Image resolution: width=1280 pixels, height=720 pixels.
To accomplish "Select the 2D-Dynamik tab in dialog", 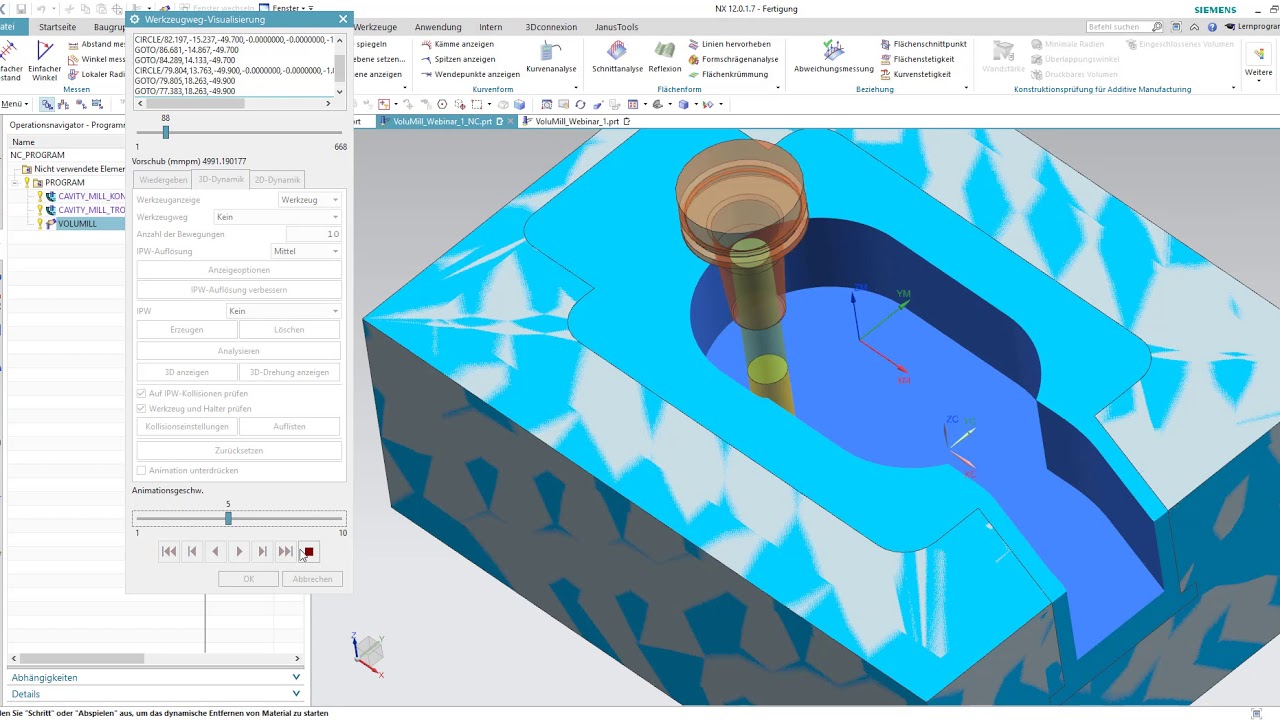I will (277, 180).
